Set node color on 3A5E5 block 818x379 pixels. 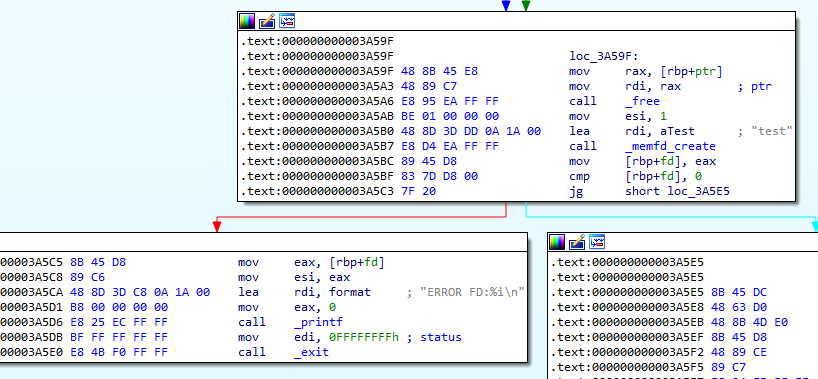click(557, 242)
